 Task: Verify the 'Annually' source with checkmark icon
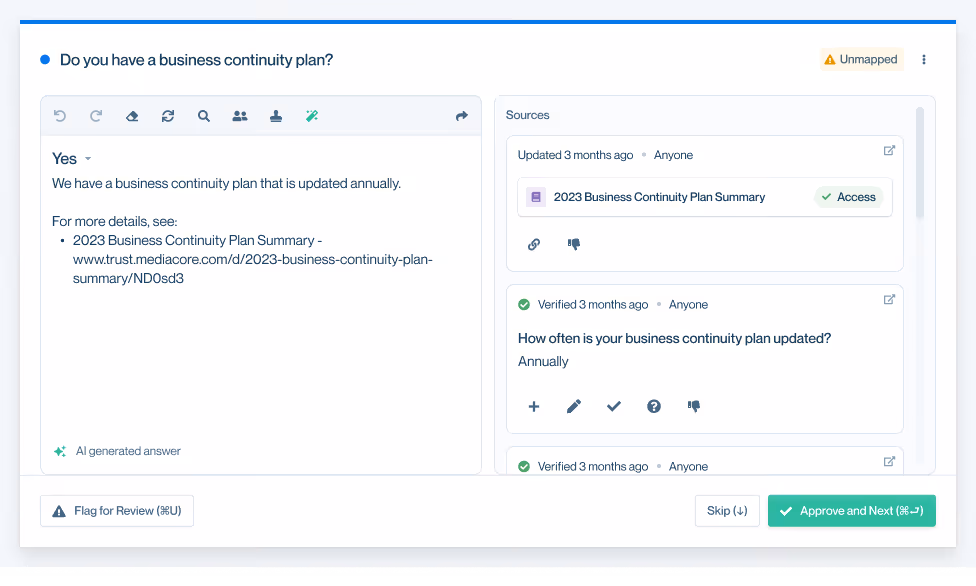(614, 407)
